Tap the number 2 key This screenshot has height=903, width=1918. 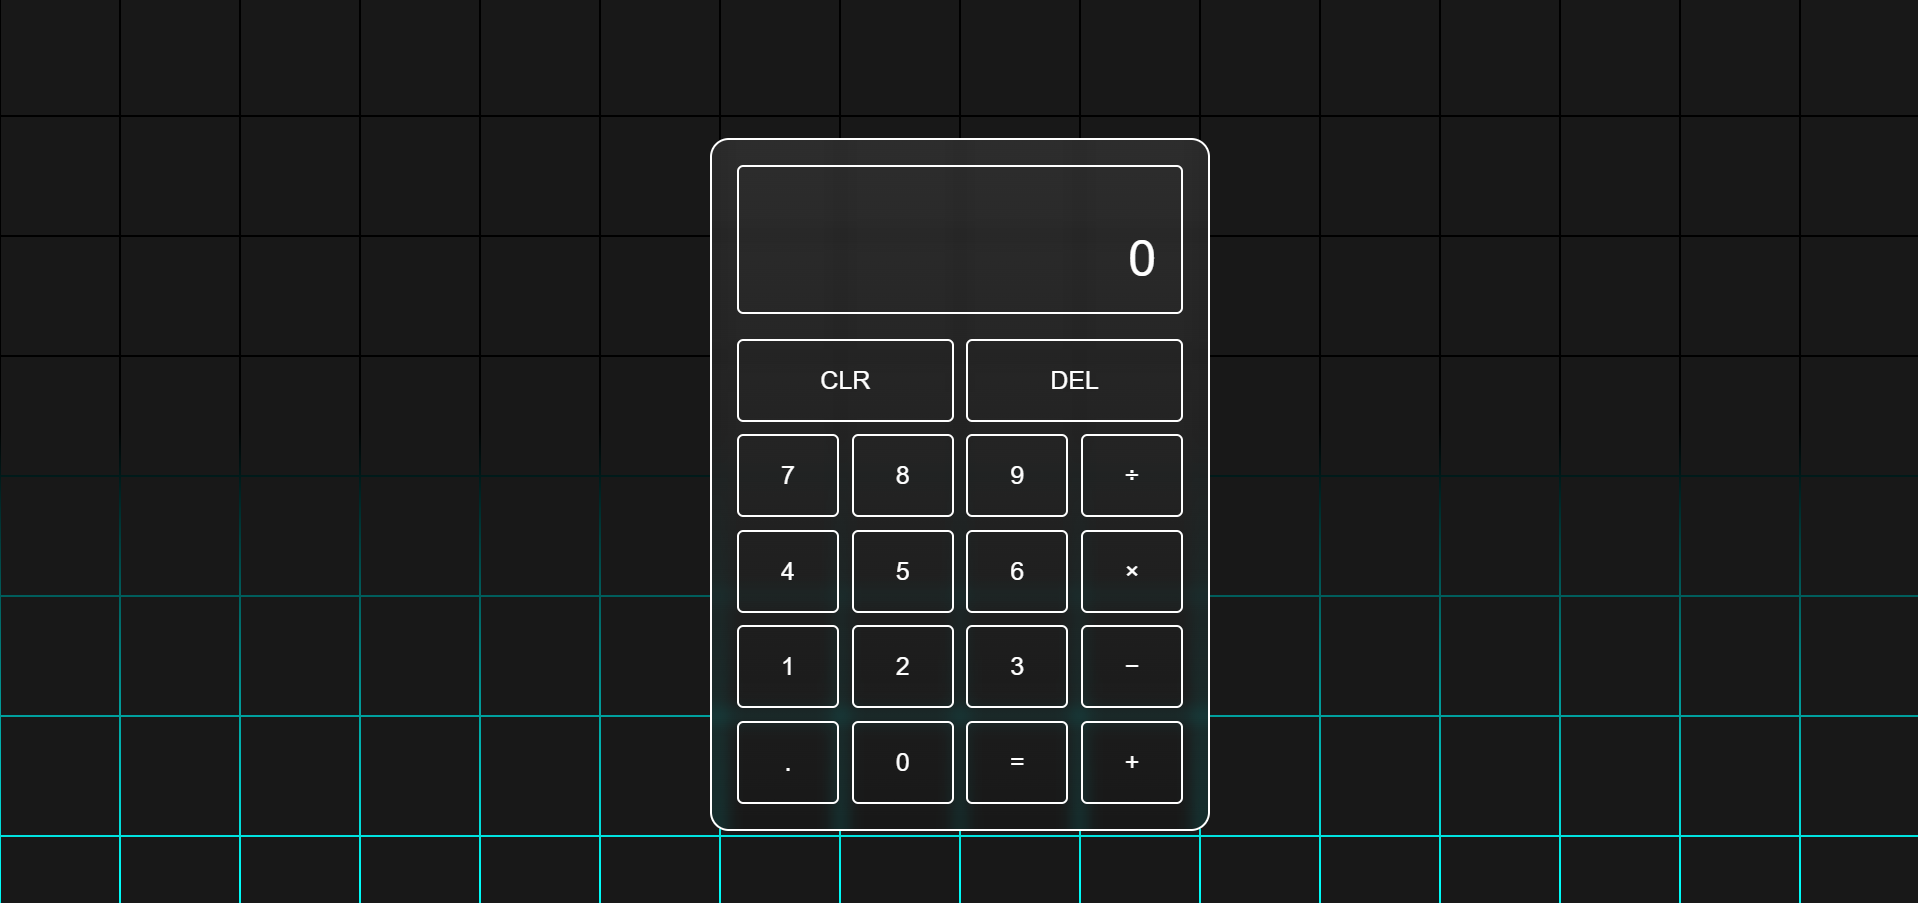[902, 666]
